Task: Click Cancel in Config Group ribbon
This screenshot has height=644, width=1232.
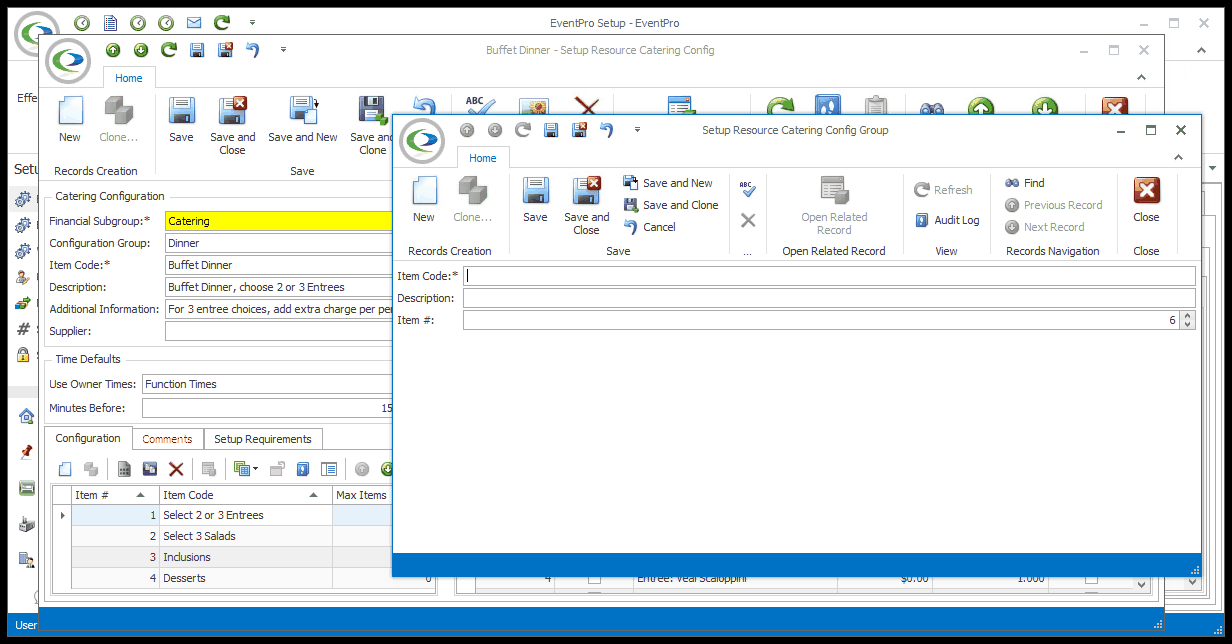Action: (650, 227)
